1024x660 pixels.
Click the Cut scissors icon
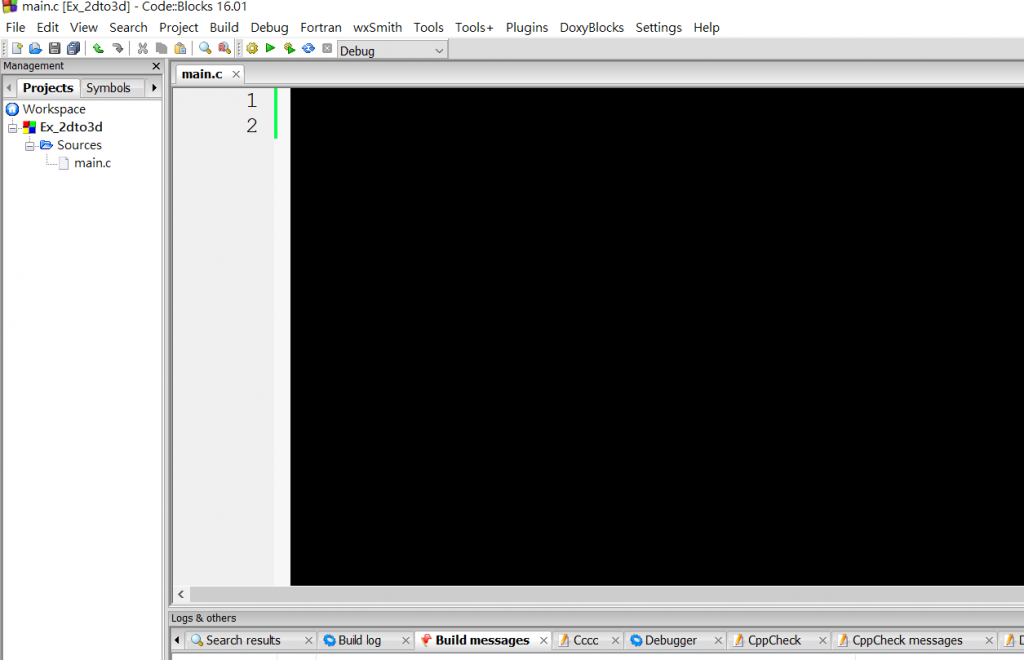tap(142, 48)
